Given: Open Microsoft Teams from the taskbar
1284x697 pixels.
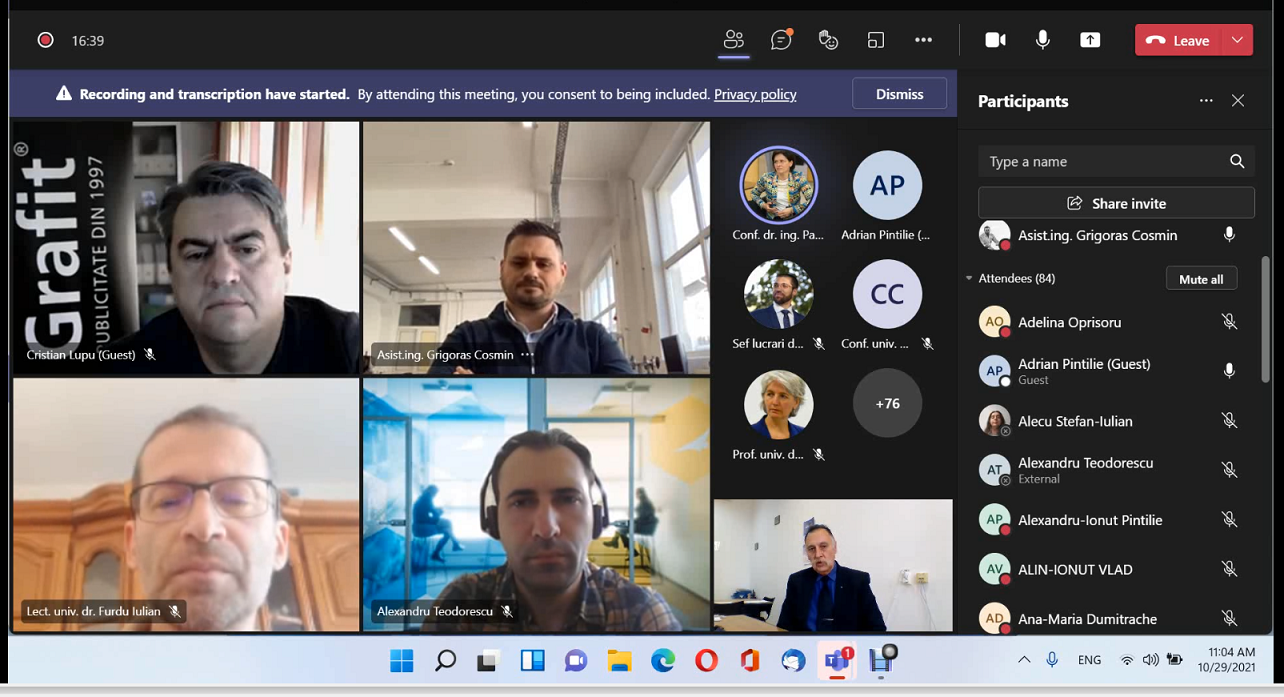Looking at the screenshot, I should (x=837, y=660).
